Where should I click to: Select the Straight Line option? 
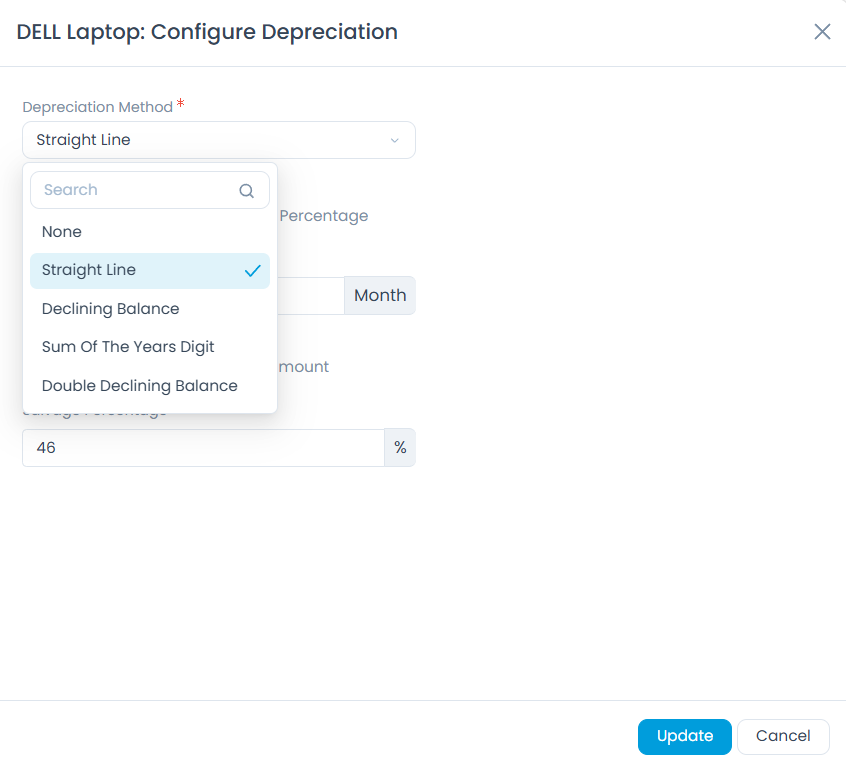(x=149, y=270)
